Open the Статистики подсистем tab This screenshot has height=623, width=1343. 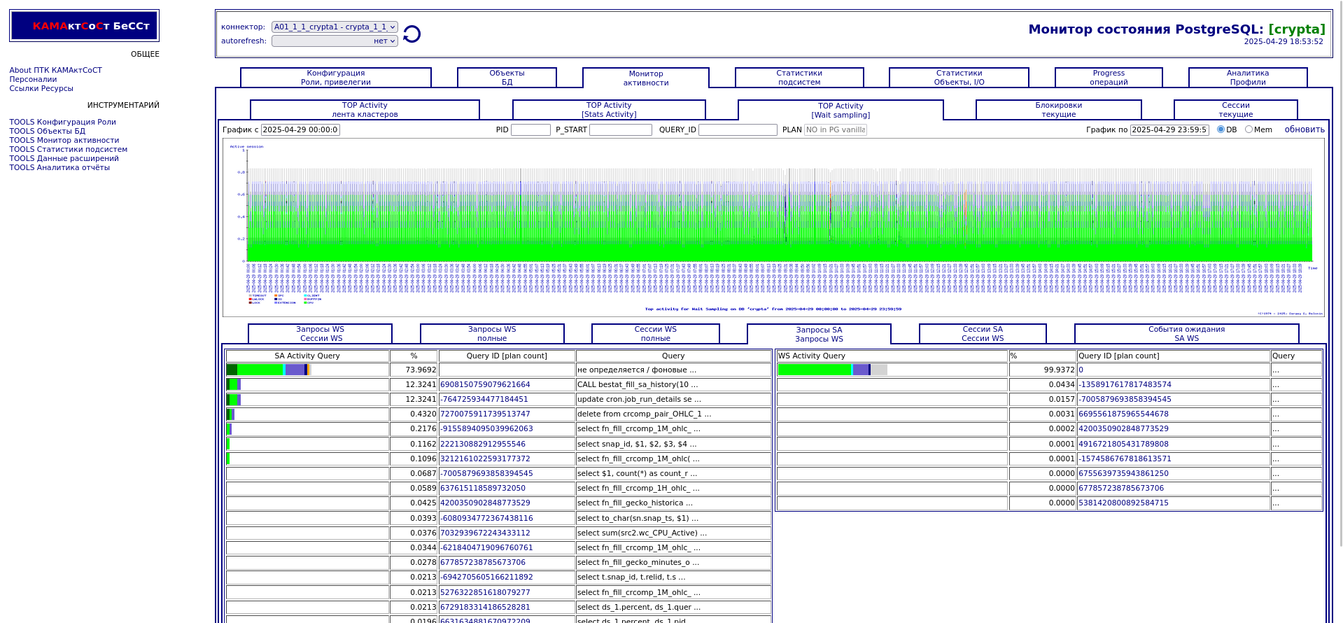799,78
